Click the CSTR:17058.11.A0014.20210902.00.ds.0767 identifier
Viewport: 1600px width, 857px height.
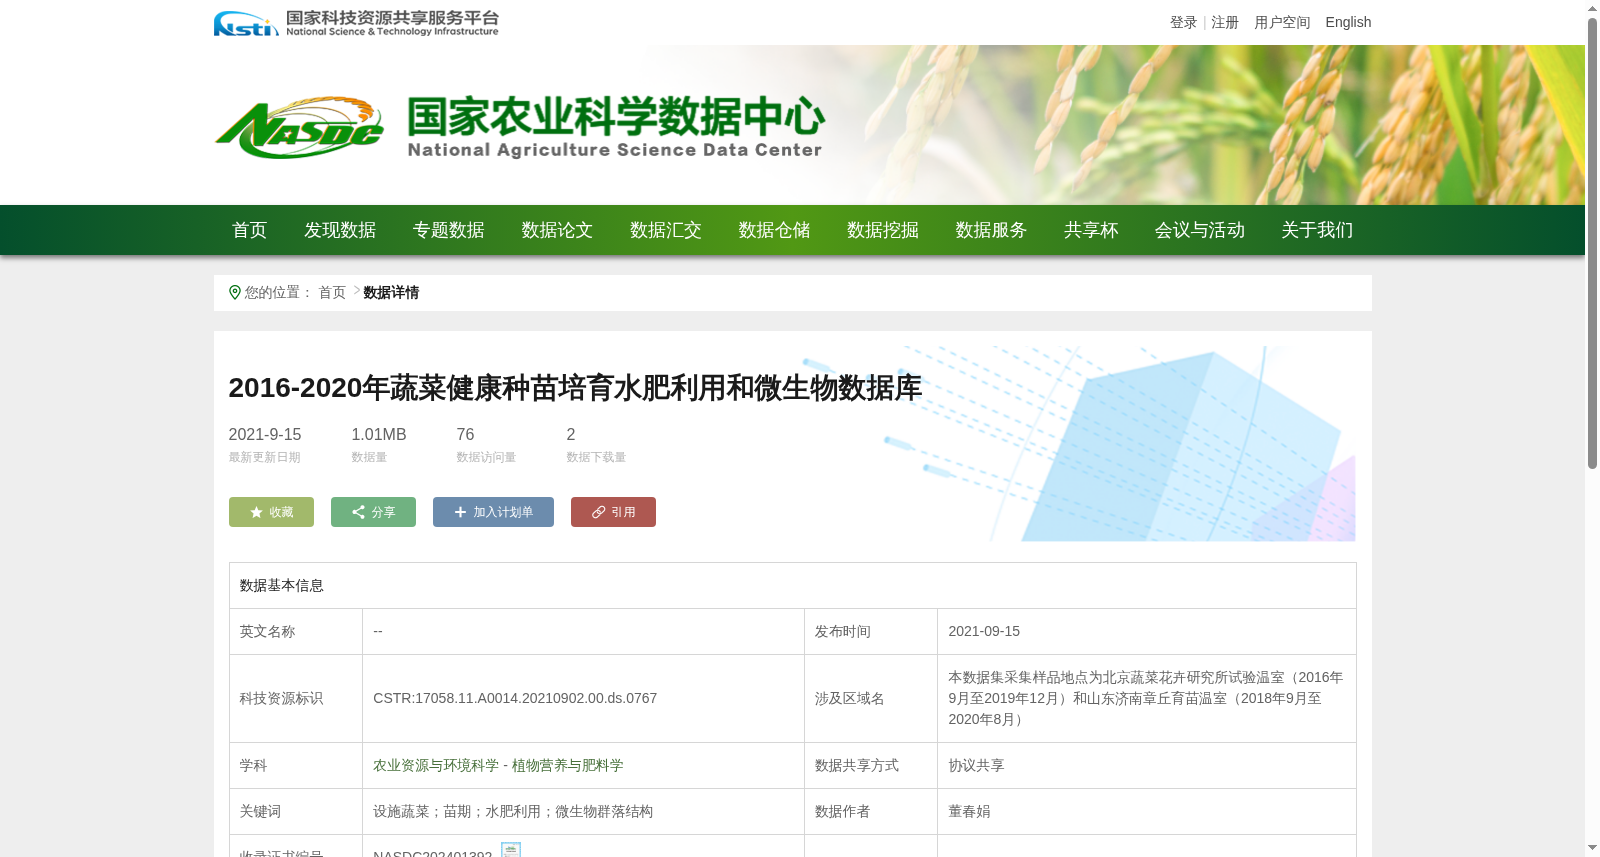pyautogui.click(x=515, y=698)
